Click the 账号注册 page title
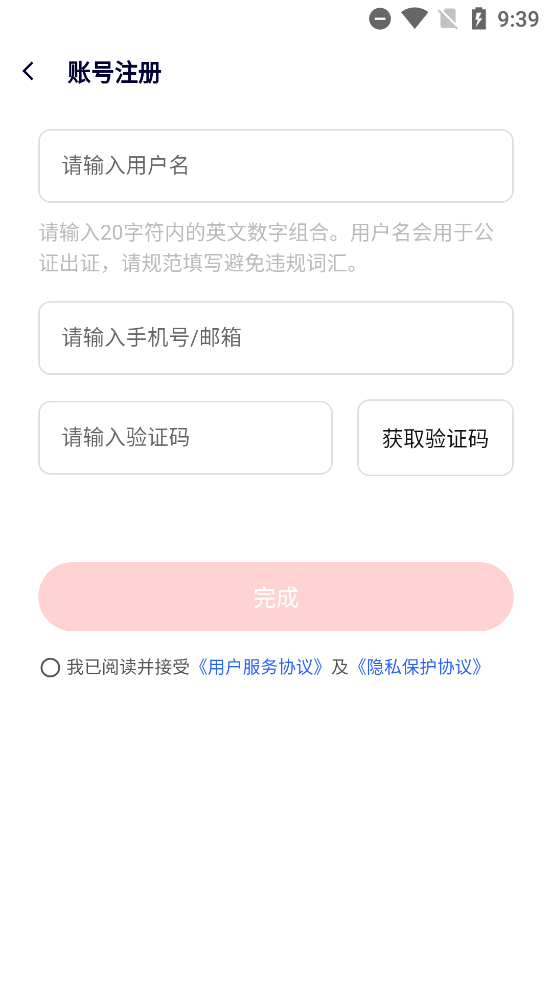The height and width of the screenshot is (983, 552). click(x=115, y=73)
